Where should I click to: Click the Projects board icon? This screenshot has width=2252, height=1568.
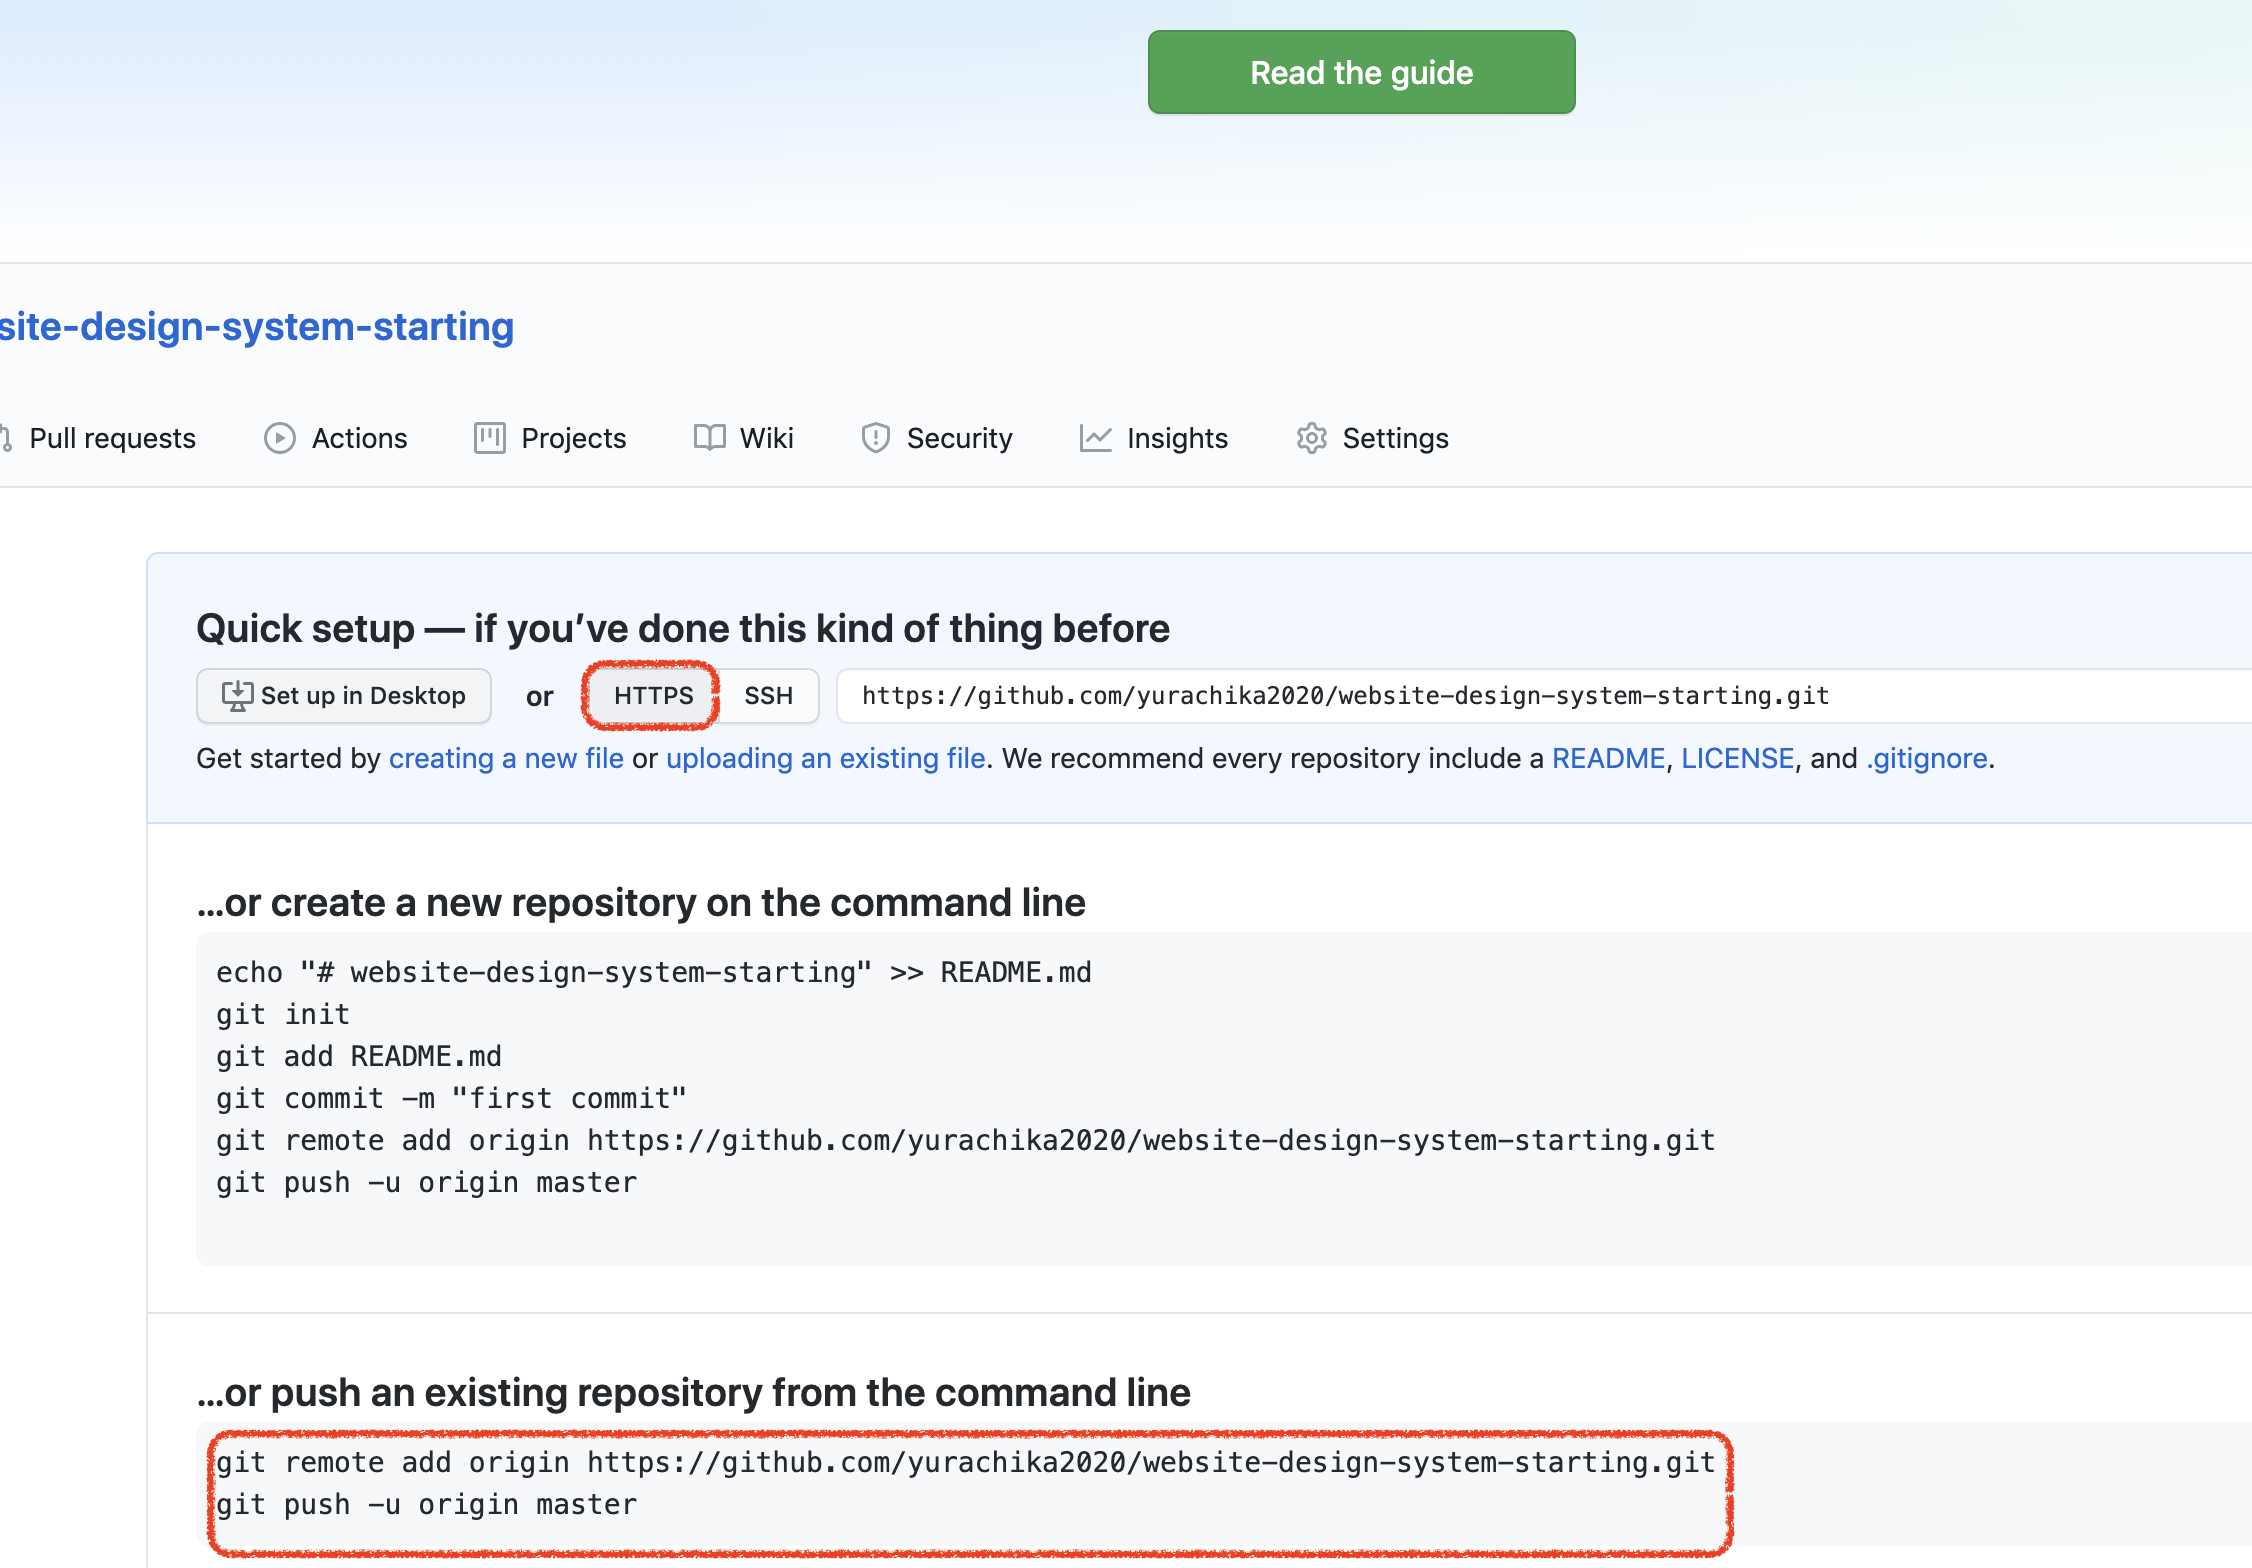point(489,438)
